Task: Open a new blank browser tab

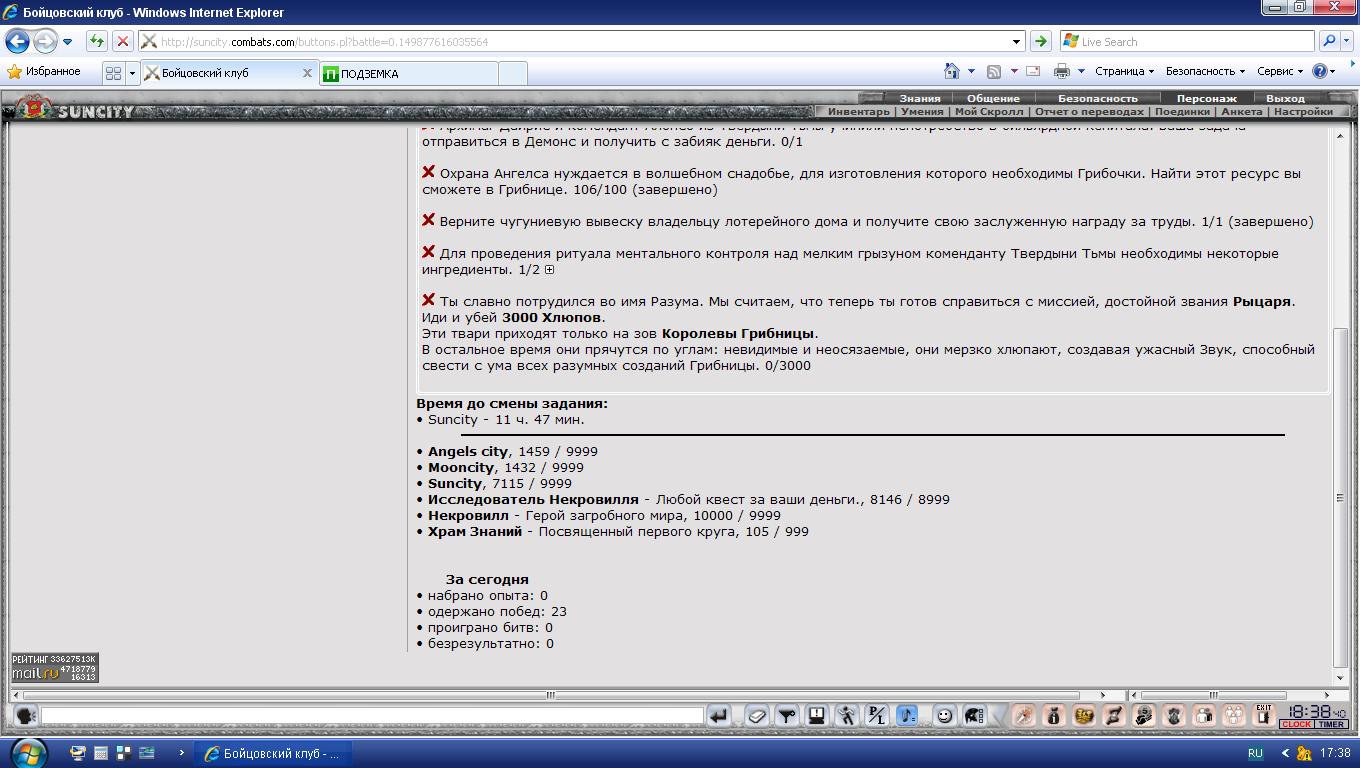Action: pos(512,73)
